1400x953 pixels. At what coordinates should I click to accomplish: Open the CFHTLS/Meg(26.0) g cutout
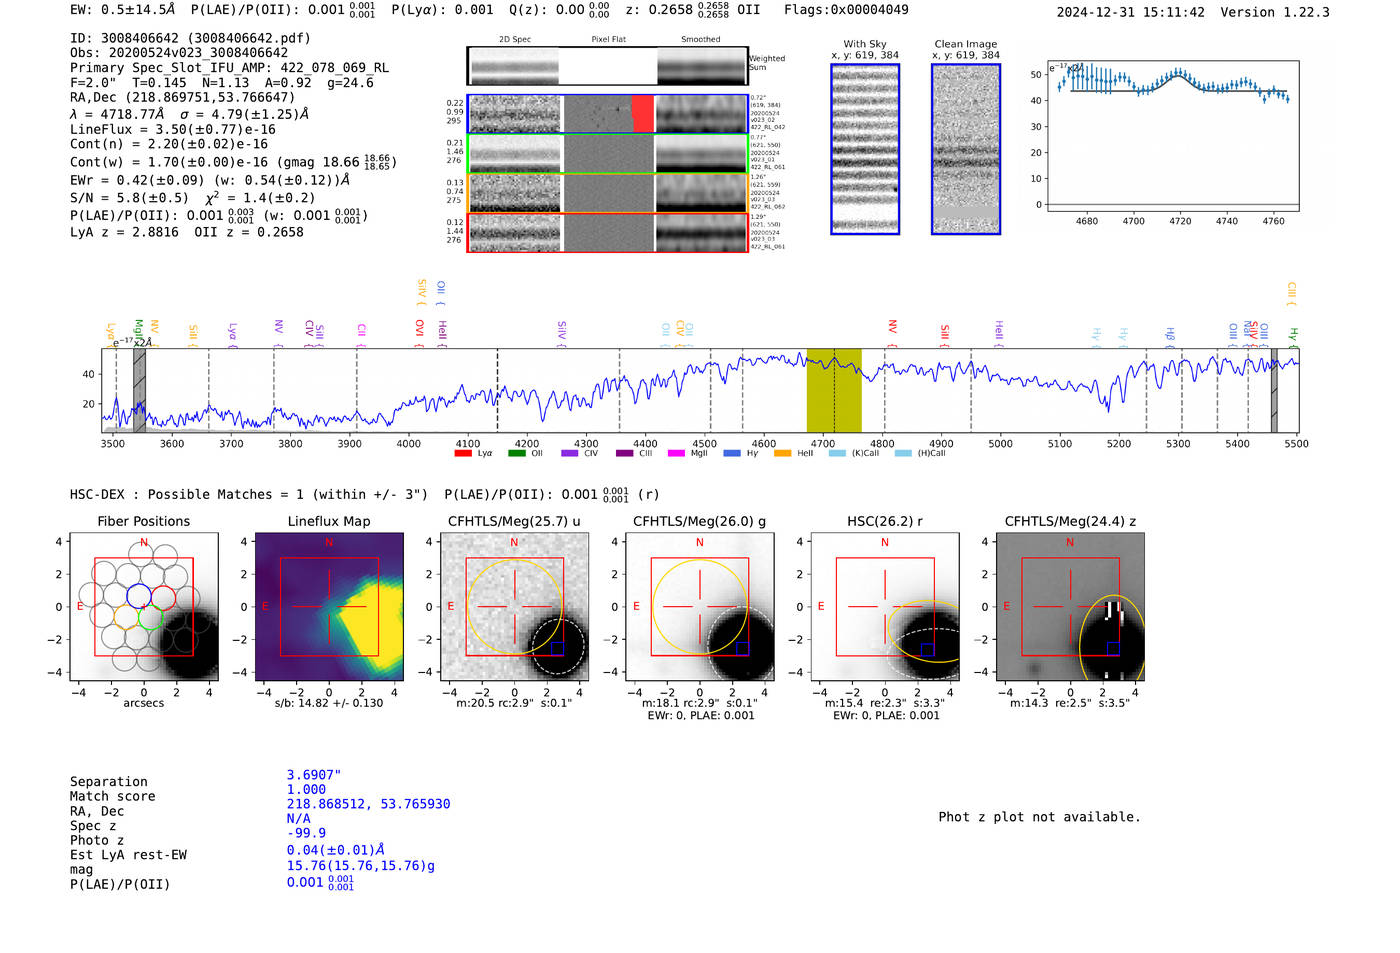700,607
